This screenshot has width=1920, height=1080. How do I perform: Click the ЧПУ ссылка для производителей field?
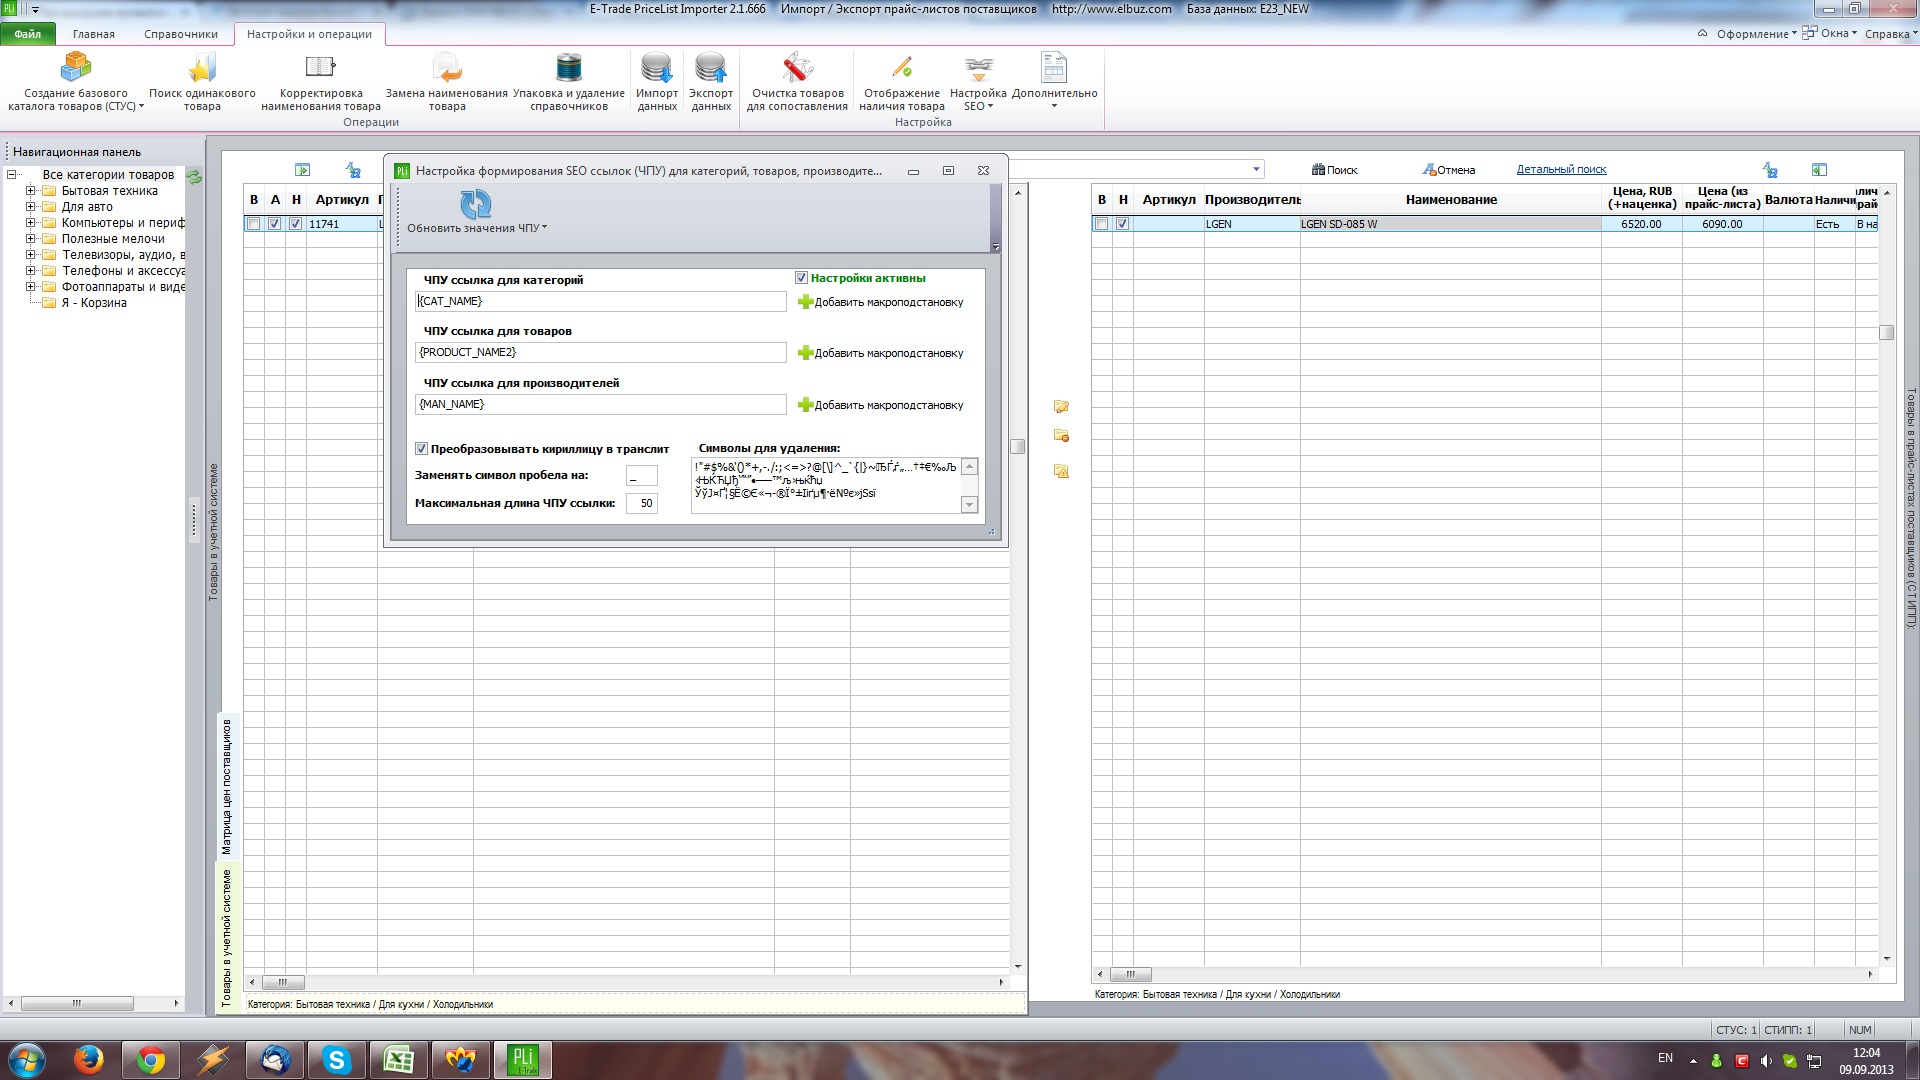point(601,404)
